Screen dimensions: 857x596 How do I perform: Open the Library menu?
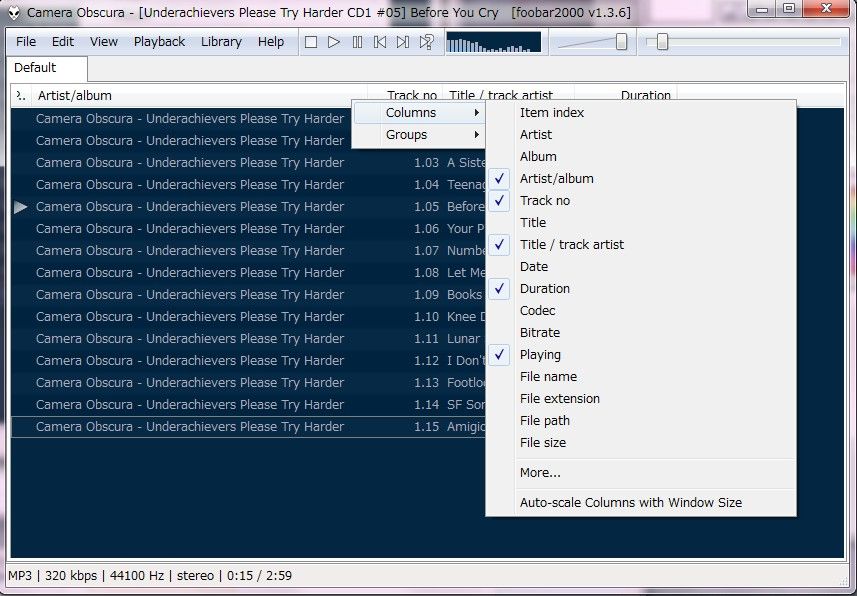pyautogui.click(x=221, y=42)
